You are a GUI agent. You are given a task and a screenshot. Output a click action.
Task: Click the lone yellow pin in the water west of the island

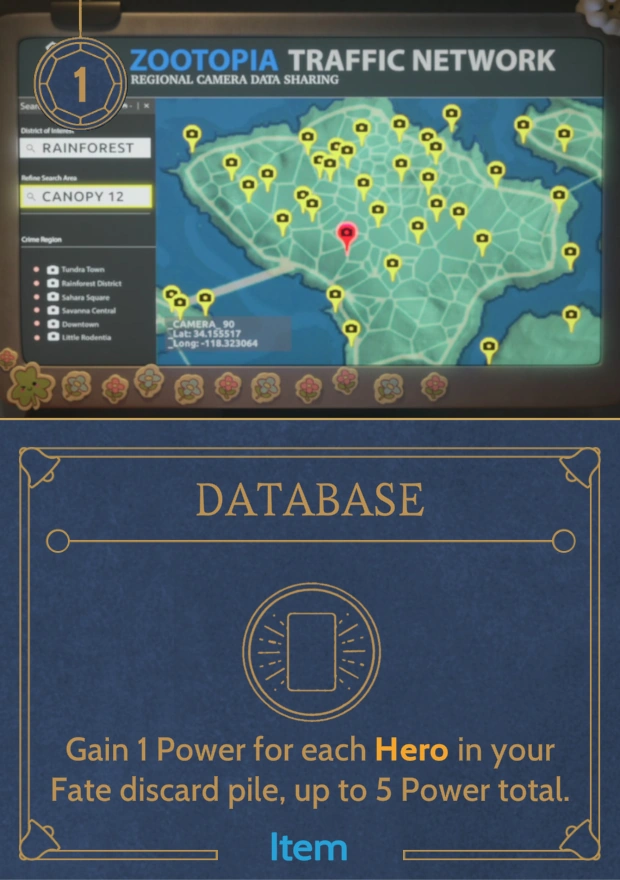pos(192,138)
